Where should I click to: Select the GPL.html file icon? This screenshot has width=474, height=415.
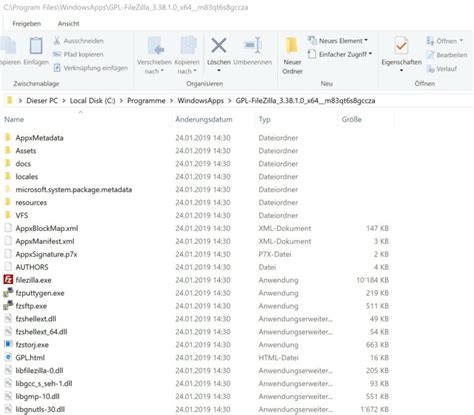(8, 357)
